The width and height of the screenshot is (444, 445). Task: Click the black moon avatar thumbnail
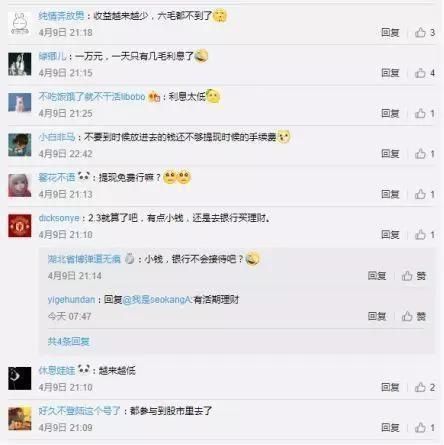tap(20, 378)
